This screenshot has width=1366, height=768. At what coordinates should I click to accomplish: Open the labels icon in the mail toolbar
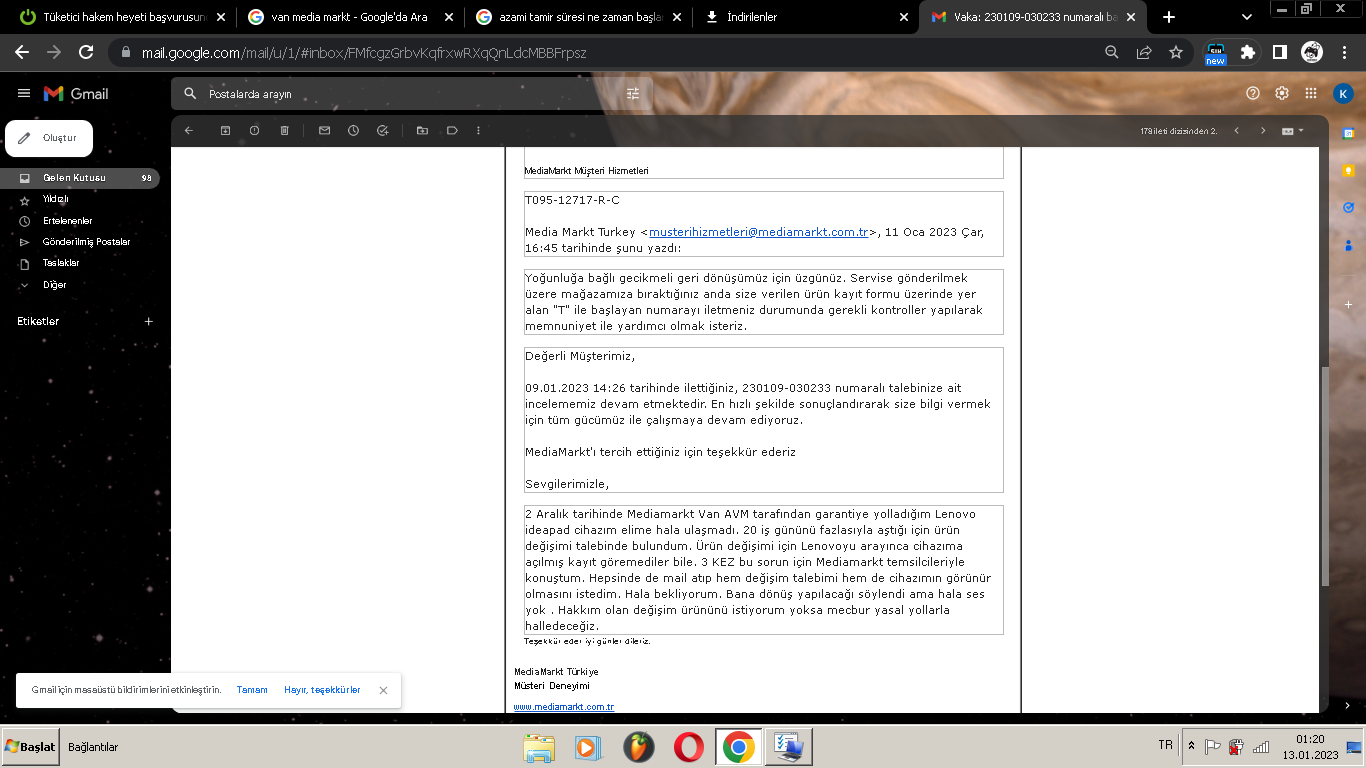pos(452,130)
